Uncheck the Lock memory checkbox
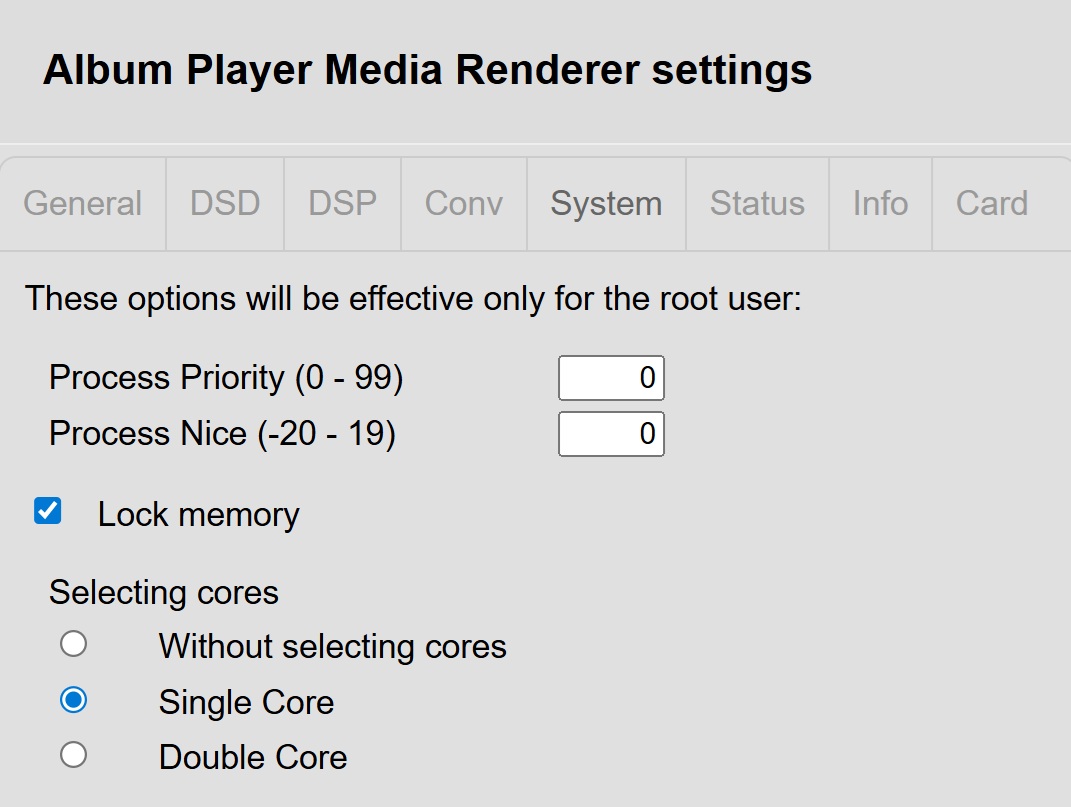The width and height of the screenshot is (1071, 807). [x=48, y=512]
